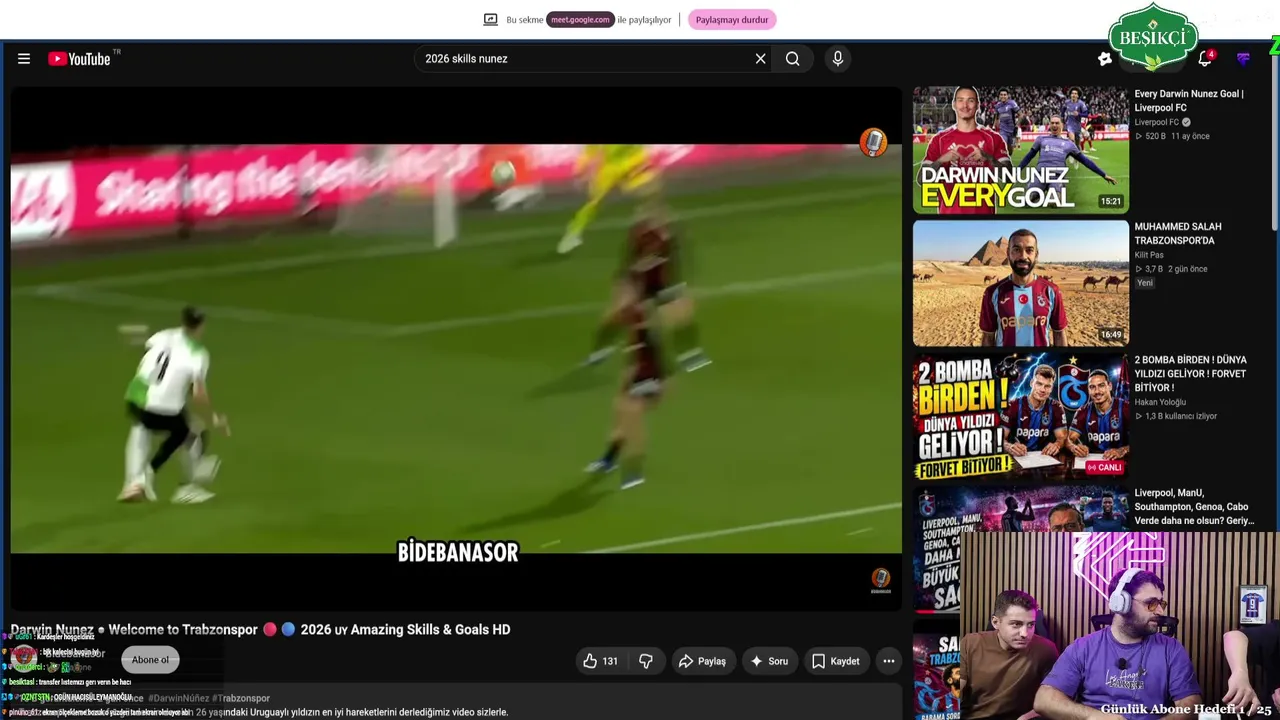Dislike the Darwin Nunez video
Screen dimensions: 1280x720
coord(646,661)
